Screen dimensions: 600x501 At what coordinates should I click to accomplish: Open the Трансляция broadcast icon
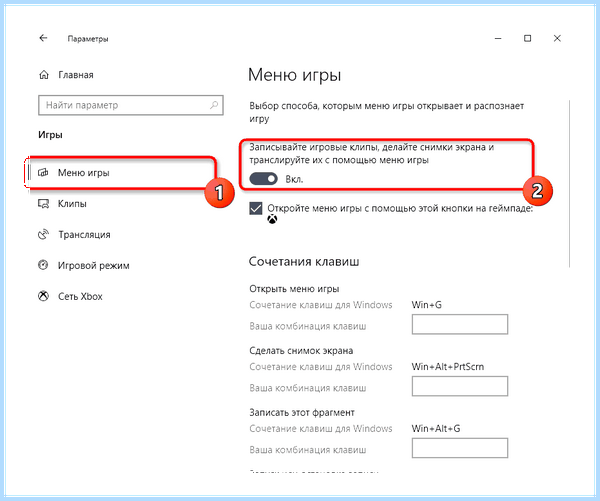pyautogui.click(x=43, y=234)
